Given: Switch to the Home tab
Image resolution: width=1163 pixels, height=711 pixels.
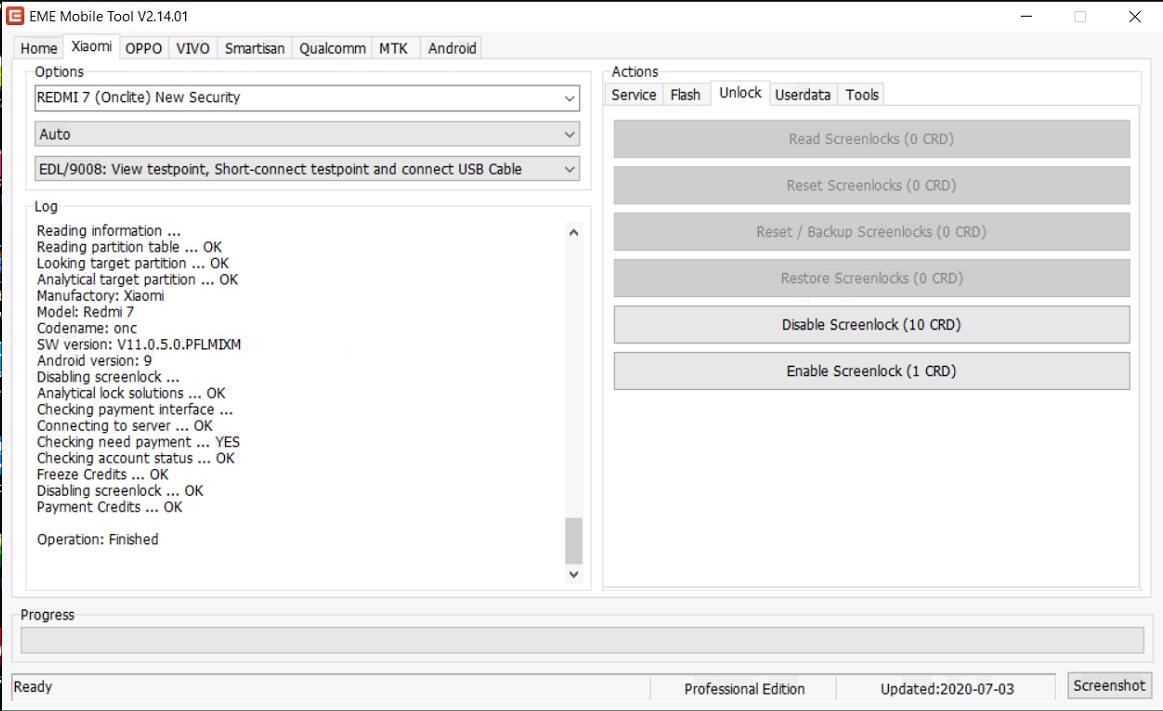Looking at the screenshot, I should [x=39, y=48].
